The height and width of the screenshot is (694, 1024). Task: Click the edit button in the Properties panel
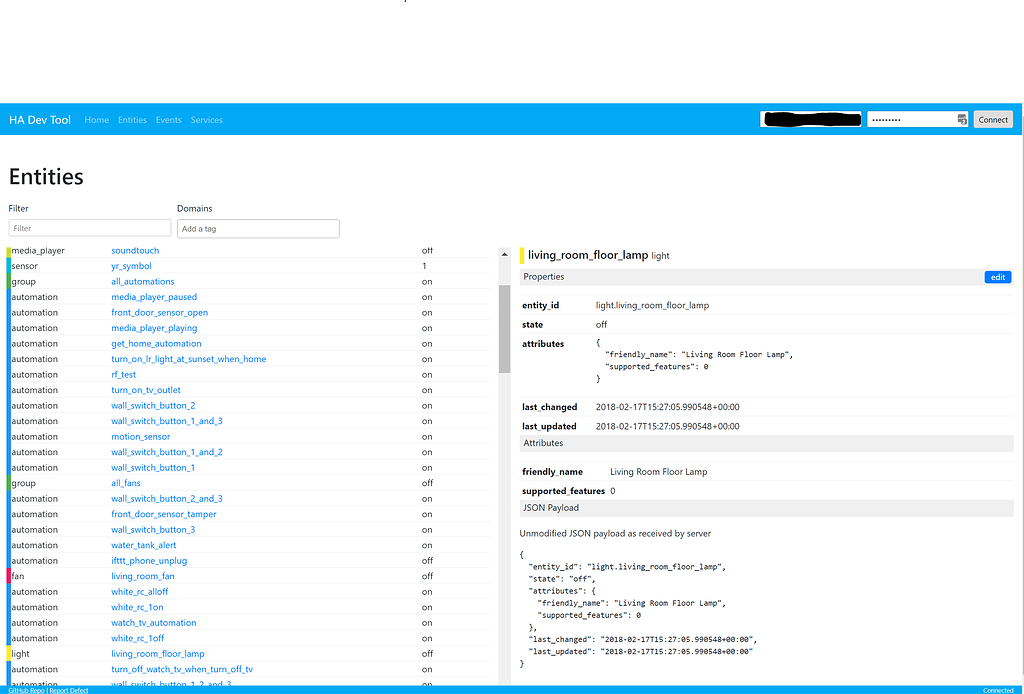tap(997, 277)
